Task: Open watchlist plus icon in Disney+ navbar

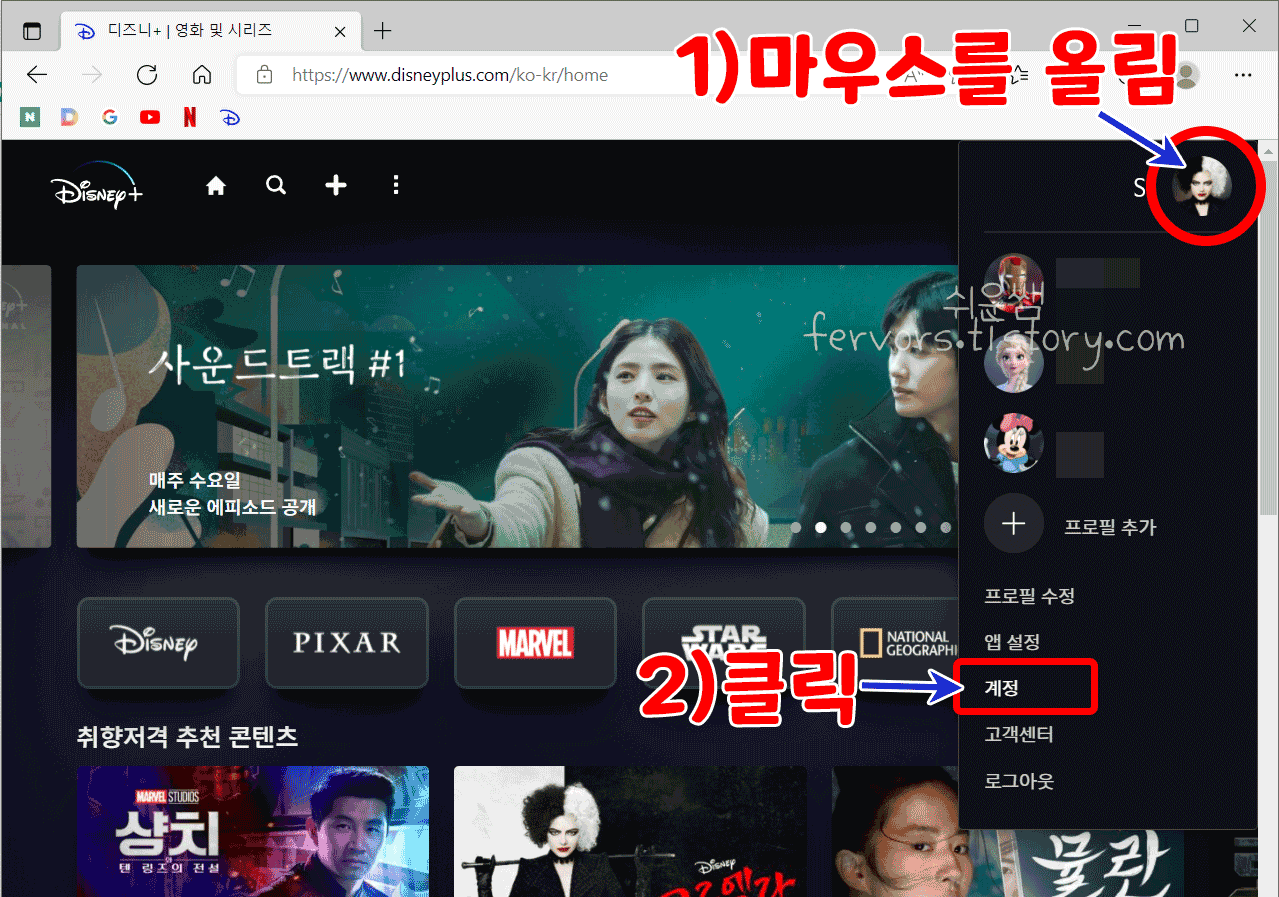Action: point(336,186)
